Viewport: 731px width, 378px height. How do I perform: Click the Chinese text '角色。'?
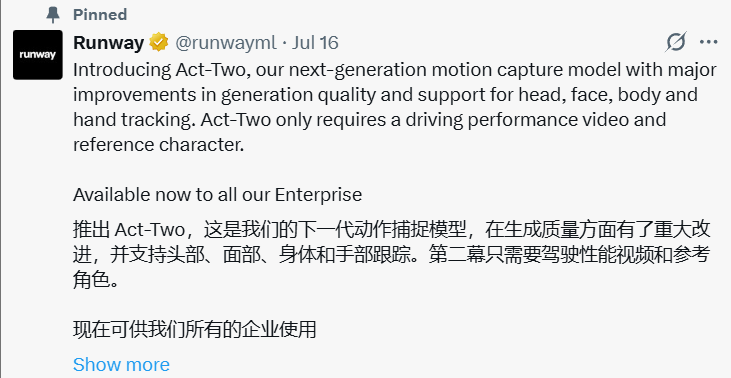(96, 280)
